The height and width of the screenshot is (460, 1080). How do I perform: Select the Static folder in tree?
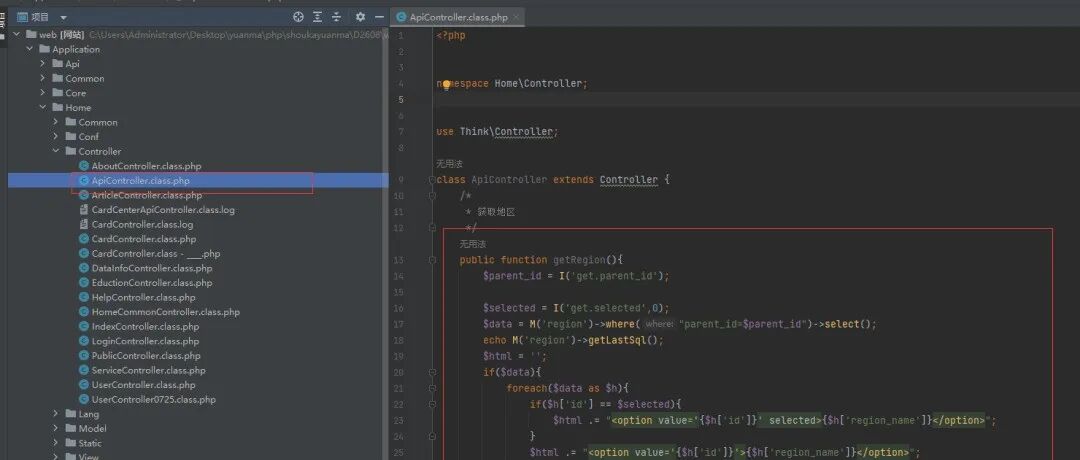point(90,443)
